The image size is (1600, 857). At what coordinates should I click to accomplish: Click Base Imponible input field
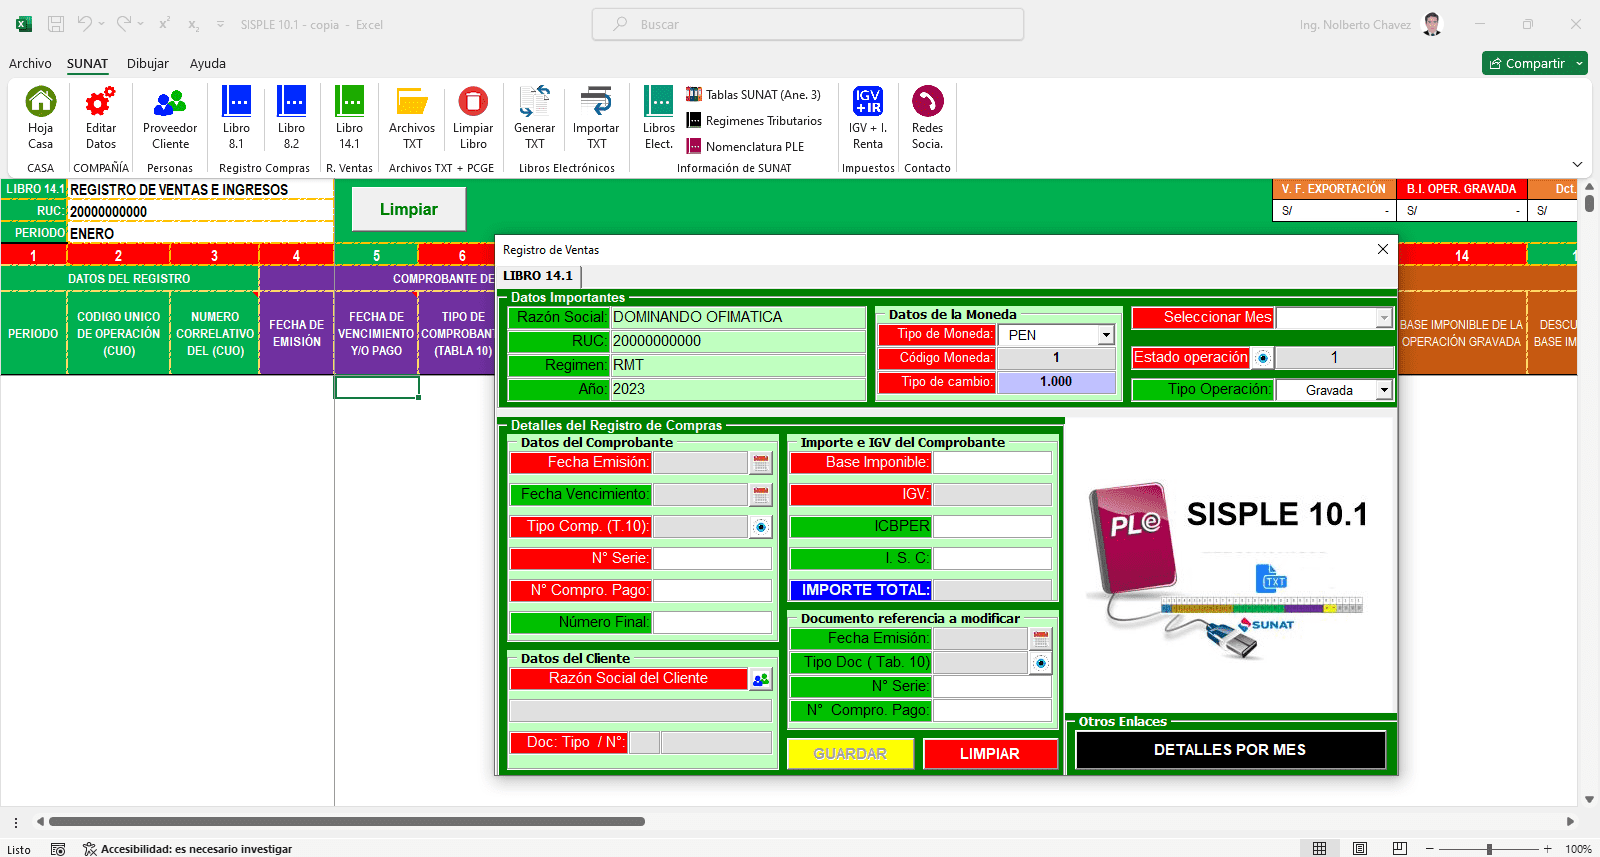click(x=992, y=463)
